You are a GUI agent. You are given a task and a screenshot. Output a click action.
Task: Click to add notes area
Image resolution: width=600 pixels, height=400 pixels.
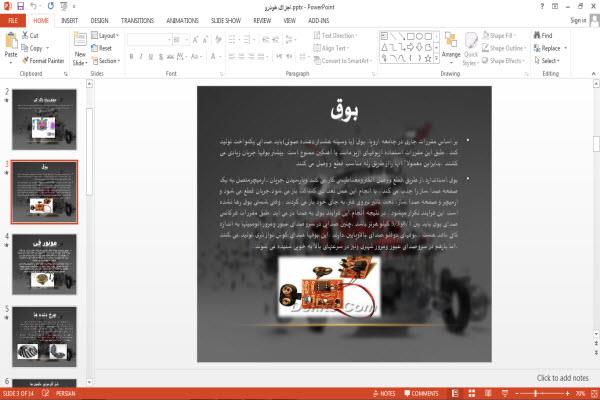coord(562,378)
